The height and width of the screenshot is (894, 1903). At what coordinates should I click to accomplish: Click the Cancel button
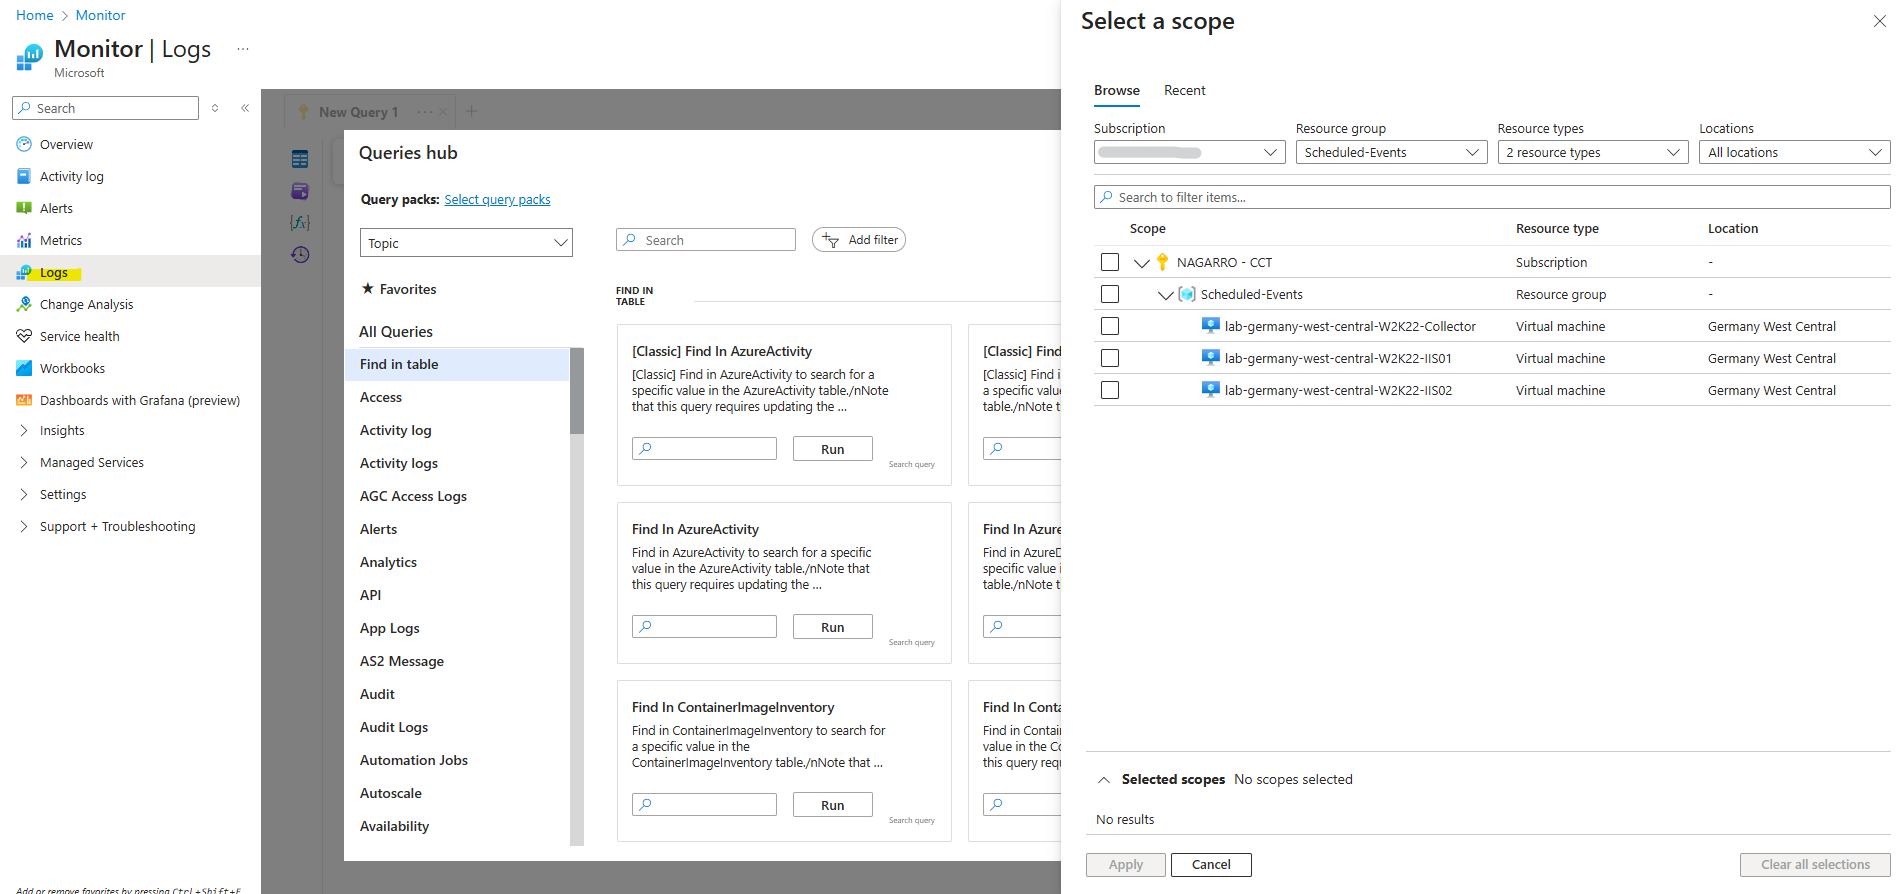[1211, 865]
